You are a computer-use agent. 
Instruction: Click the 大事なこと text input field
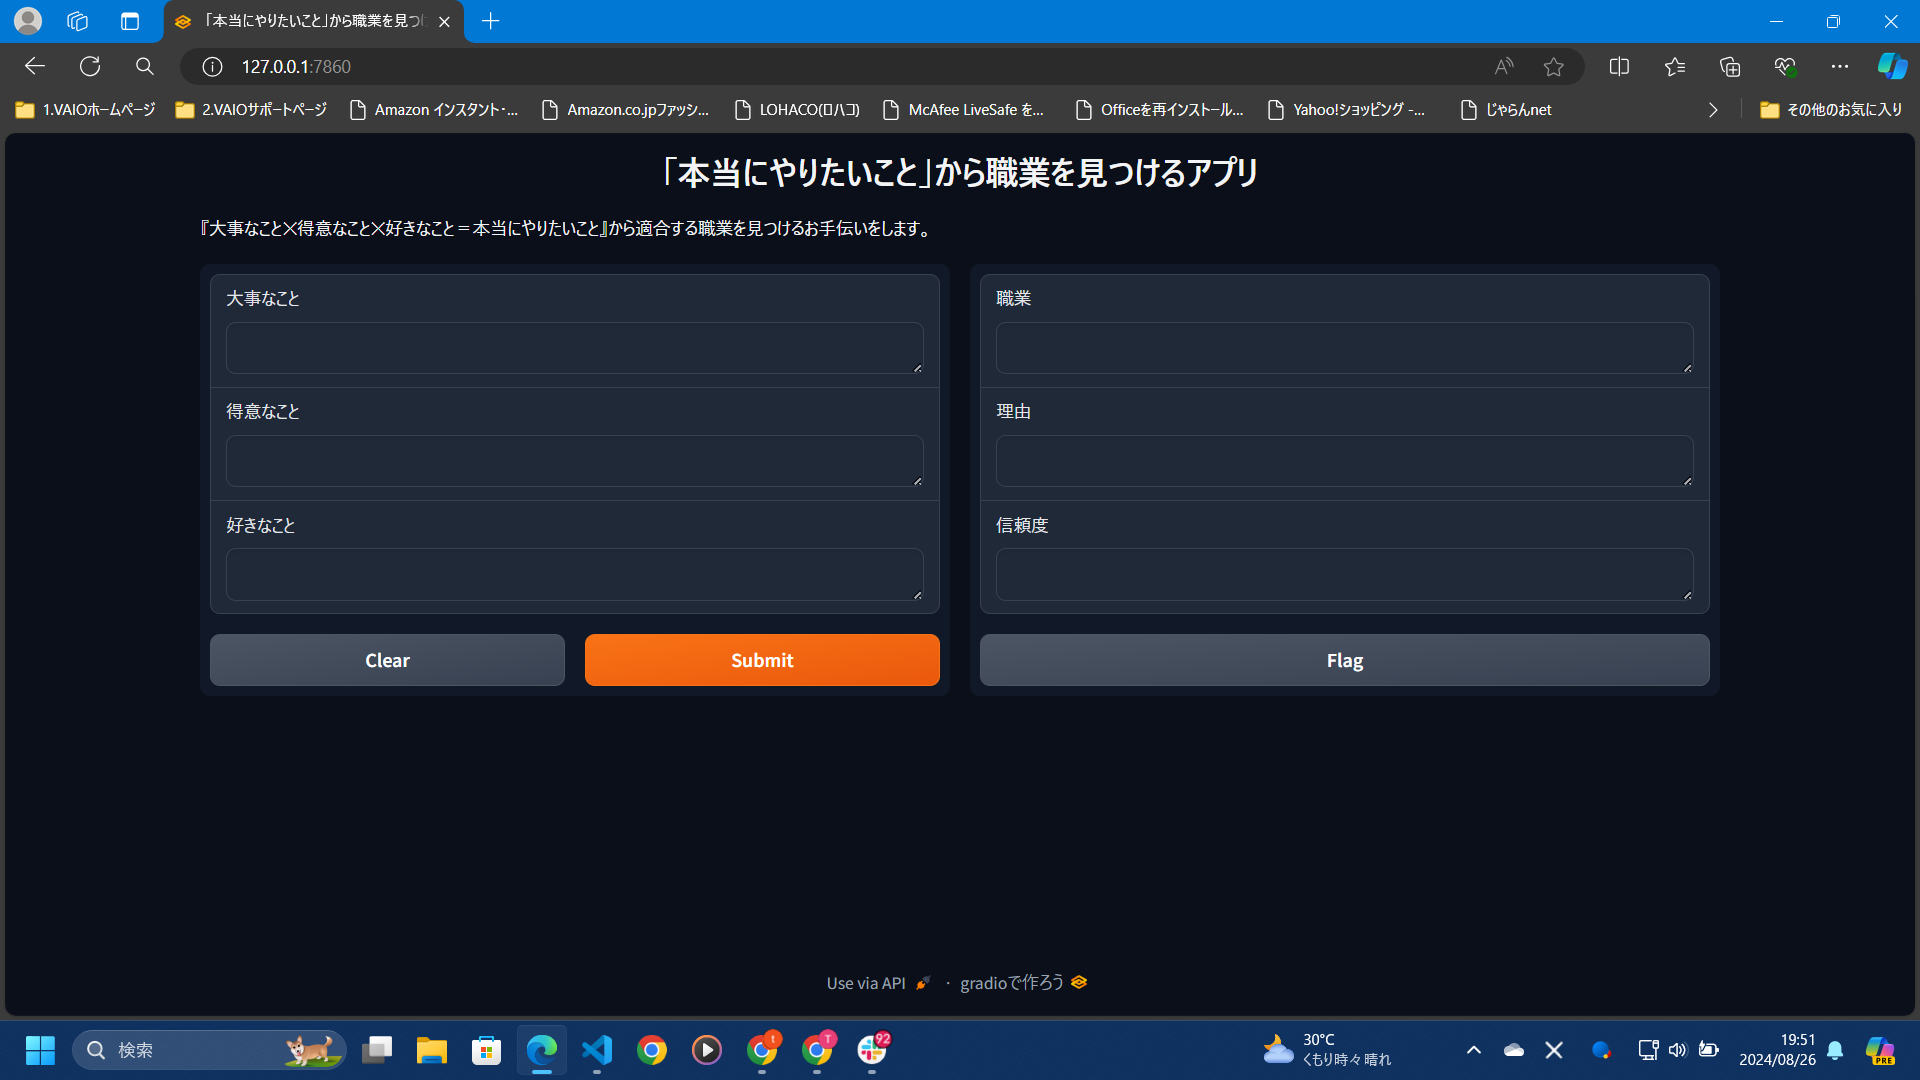[x=574, y=348]
